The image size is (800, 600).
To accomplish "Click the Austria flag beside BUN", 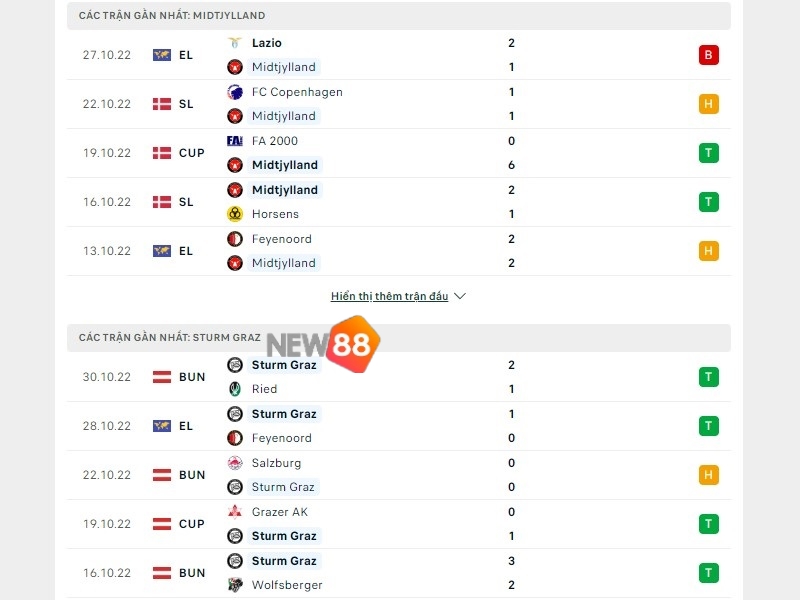I will pos(161,377).
